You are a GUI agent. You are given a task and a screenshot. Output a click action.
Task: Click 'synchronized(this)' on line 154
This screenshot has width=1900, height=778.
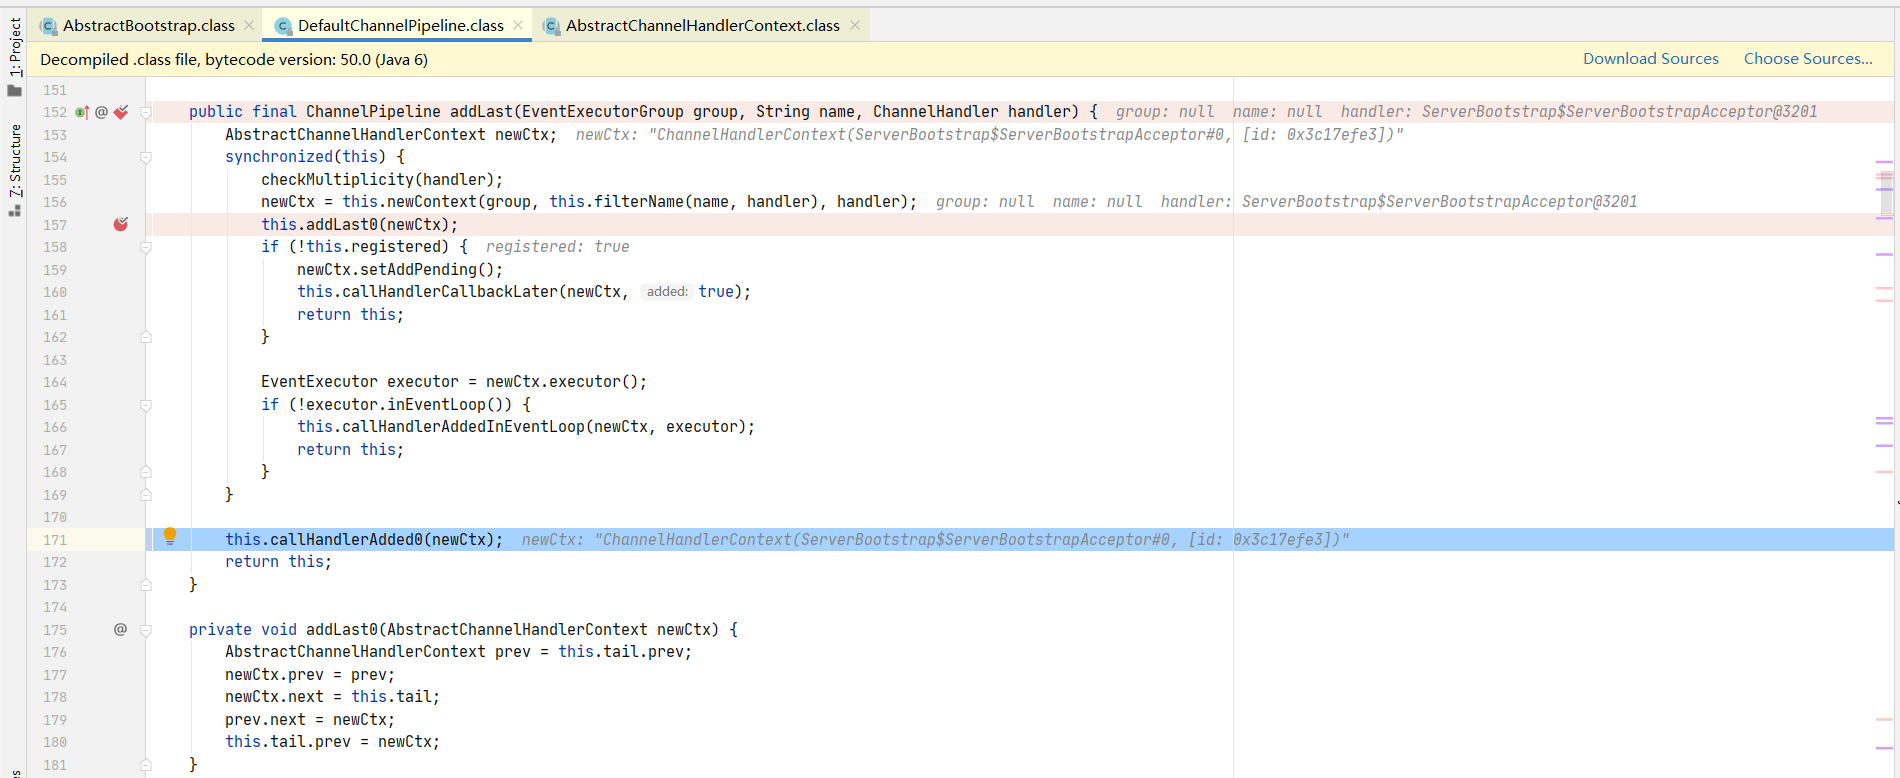coord(306,157)
